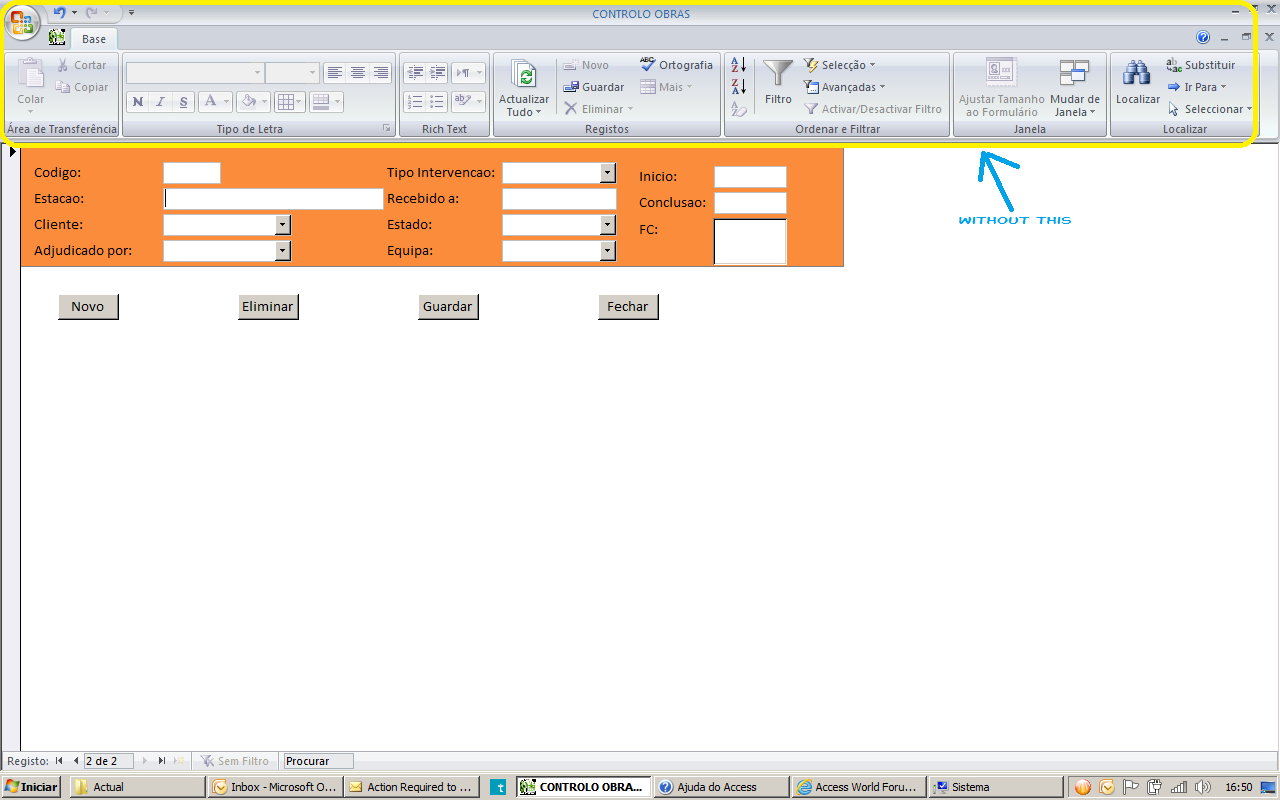Open the gridlines dropdown button
Screen dimensions: 1280x800
pos(290,102)
